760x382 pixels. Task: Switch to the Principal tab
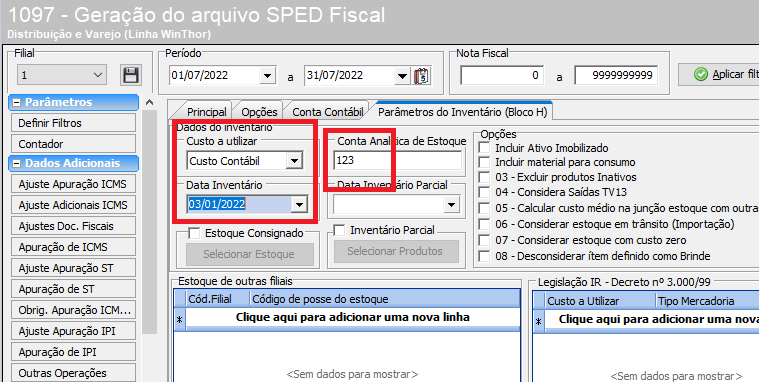(206, 112)
